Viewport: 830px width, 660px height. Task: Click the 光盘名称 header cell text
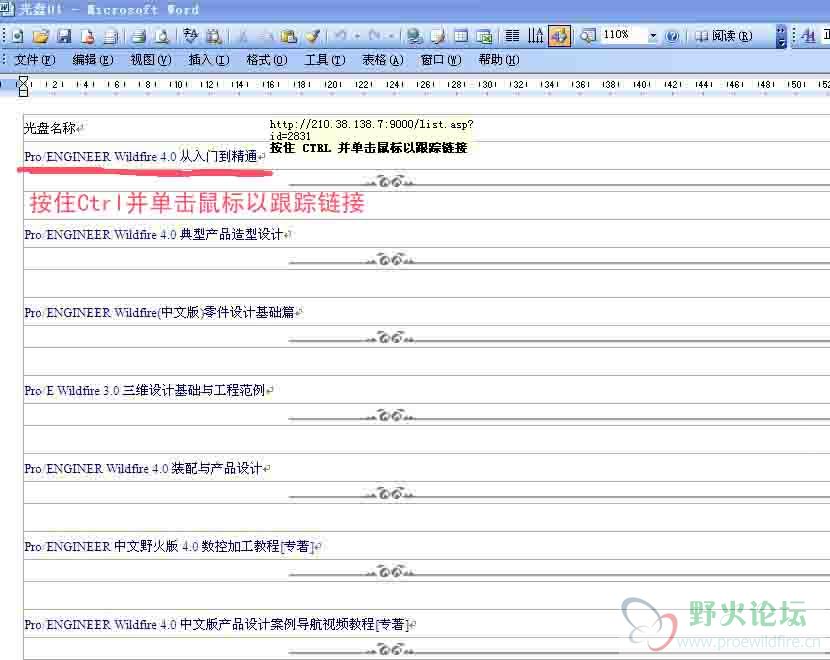pos(50,128)
